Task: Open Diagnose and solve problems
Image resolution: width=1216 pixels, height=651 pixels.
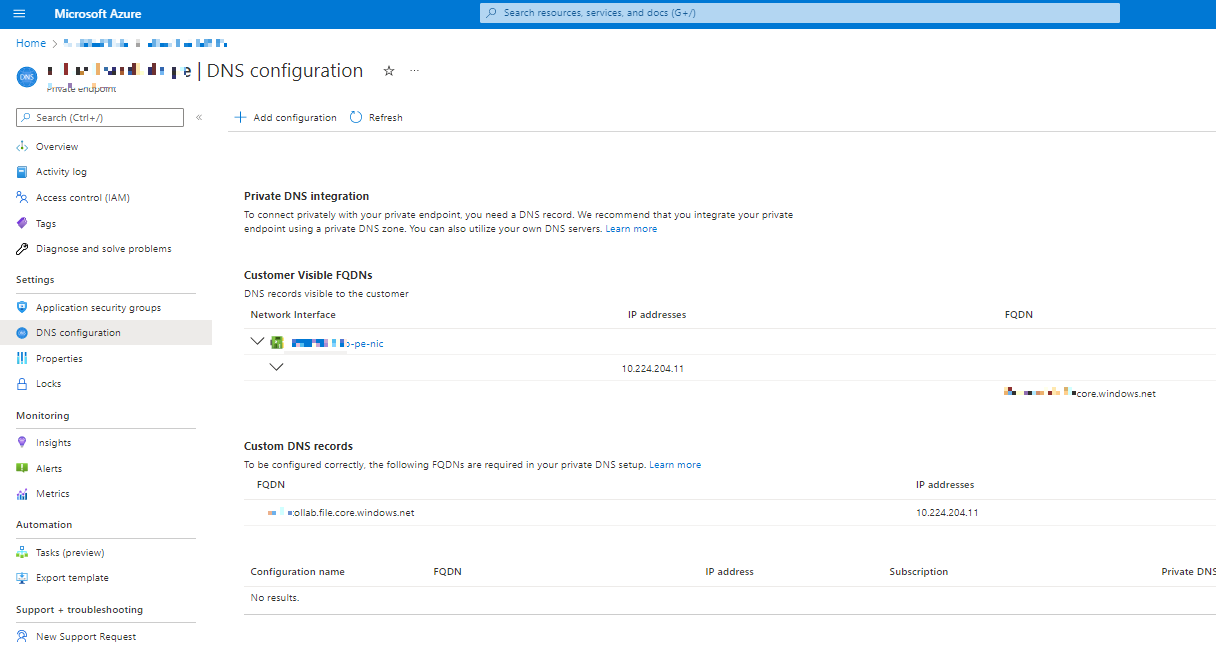Action: (x=104, y=249)
